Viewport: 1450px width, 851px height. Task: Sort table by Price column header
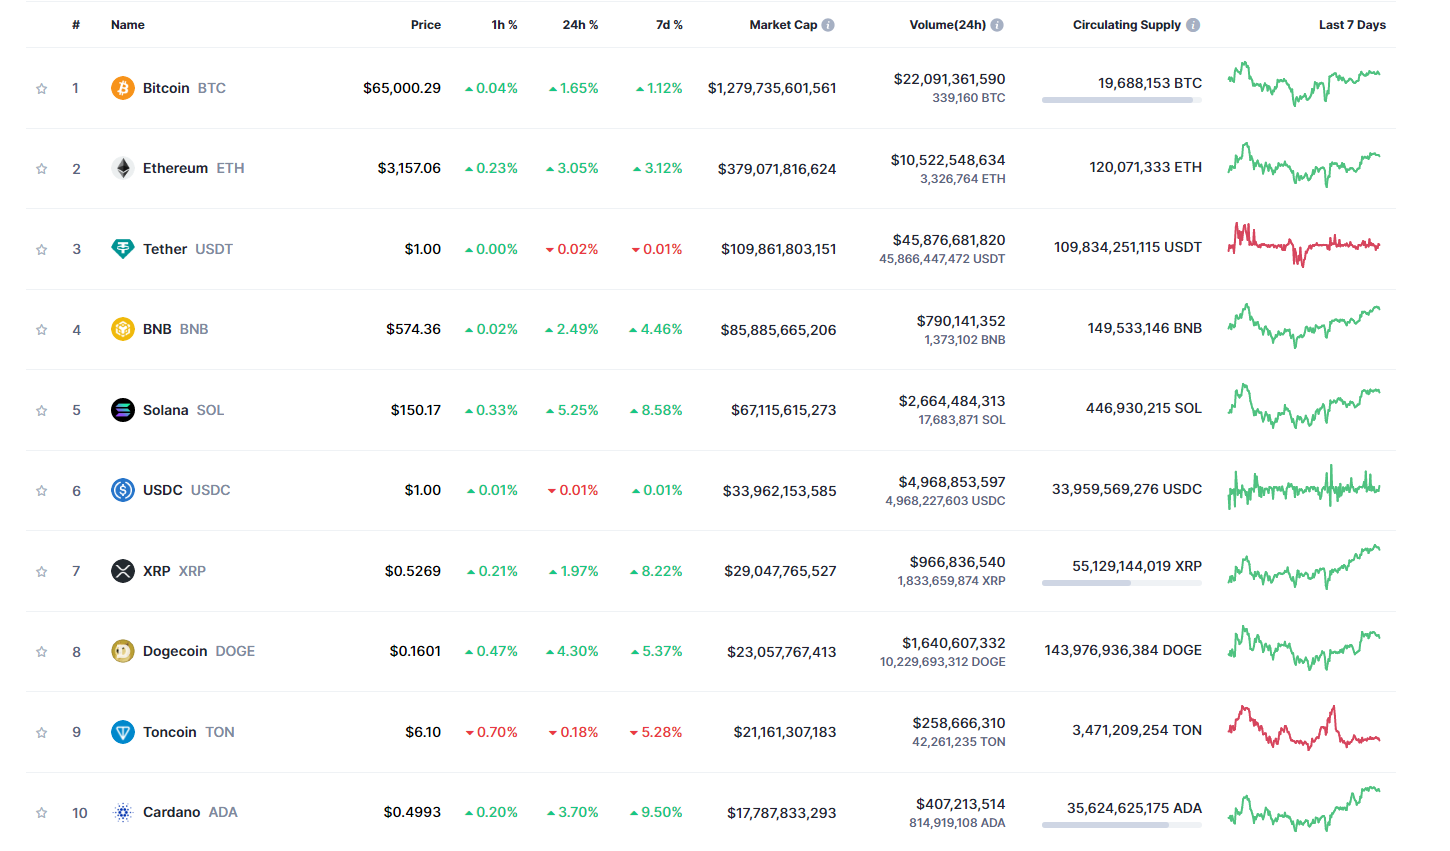(426, 25)
